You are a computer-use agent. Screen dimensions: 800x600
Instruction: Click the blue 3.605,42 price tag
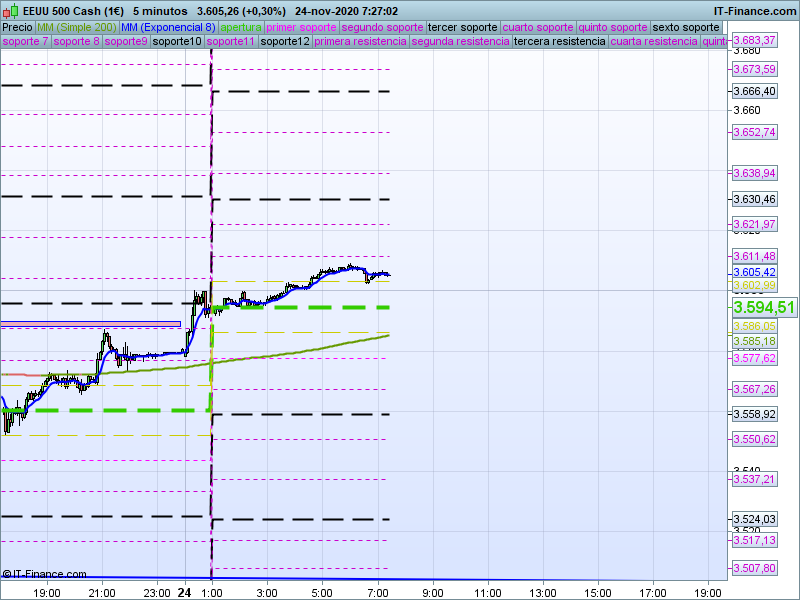754,272
